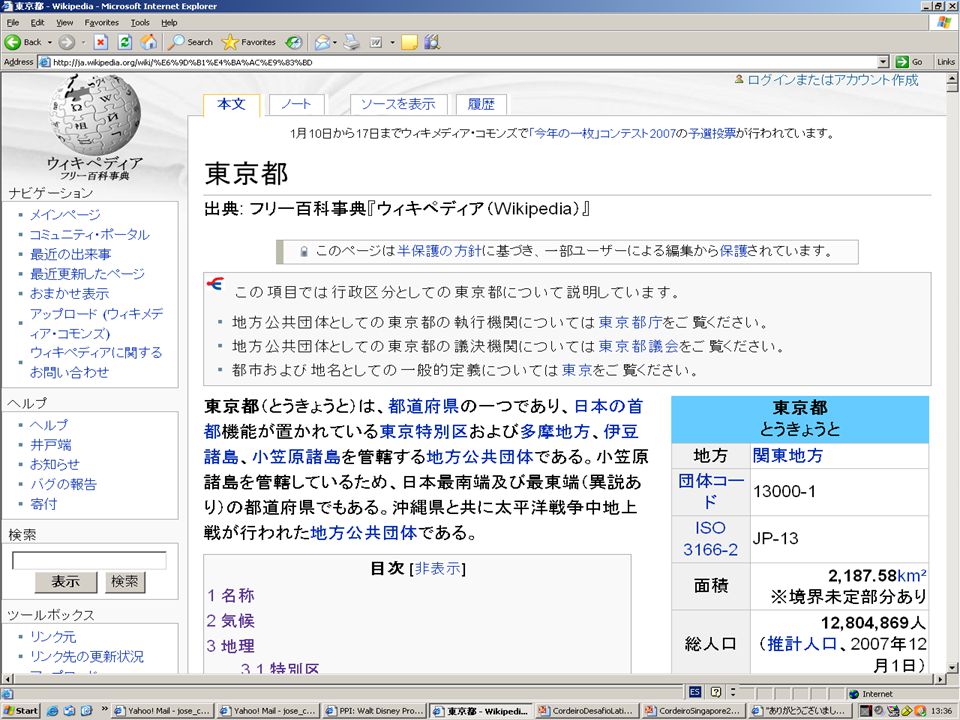Click the Edit with Word icon
Image resolution: width=960 pixels, height=720 pixels.
pos(376,42)
